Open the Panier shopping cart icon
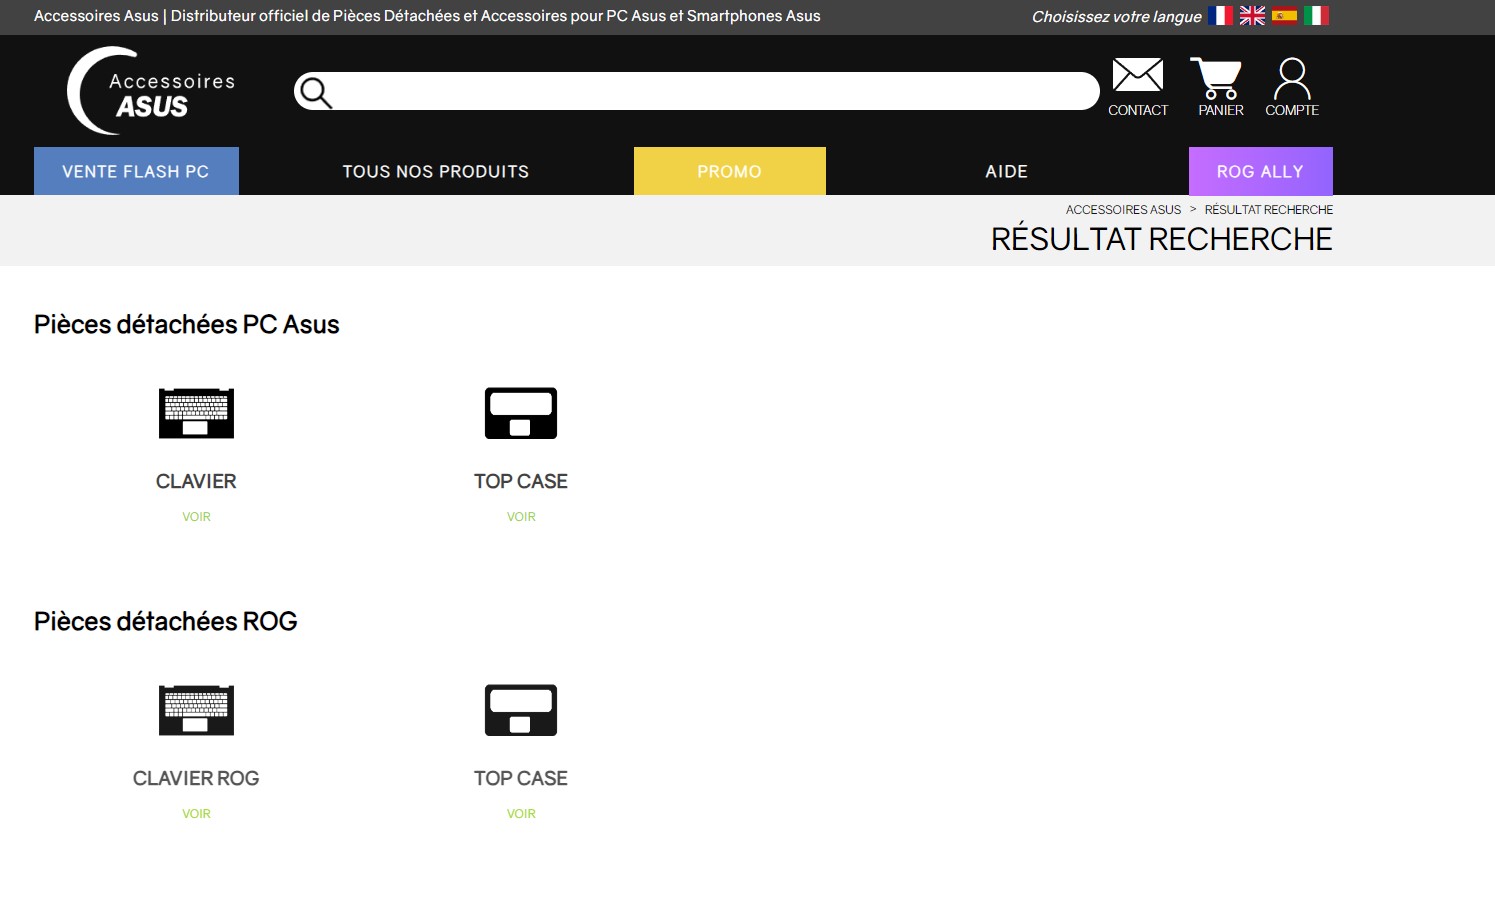 click(x=1216, y=78)
